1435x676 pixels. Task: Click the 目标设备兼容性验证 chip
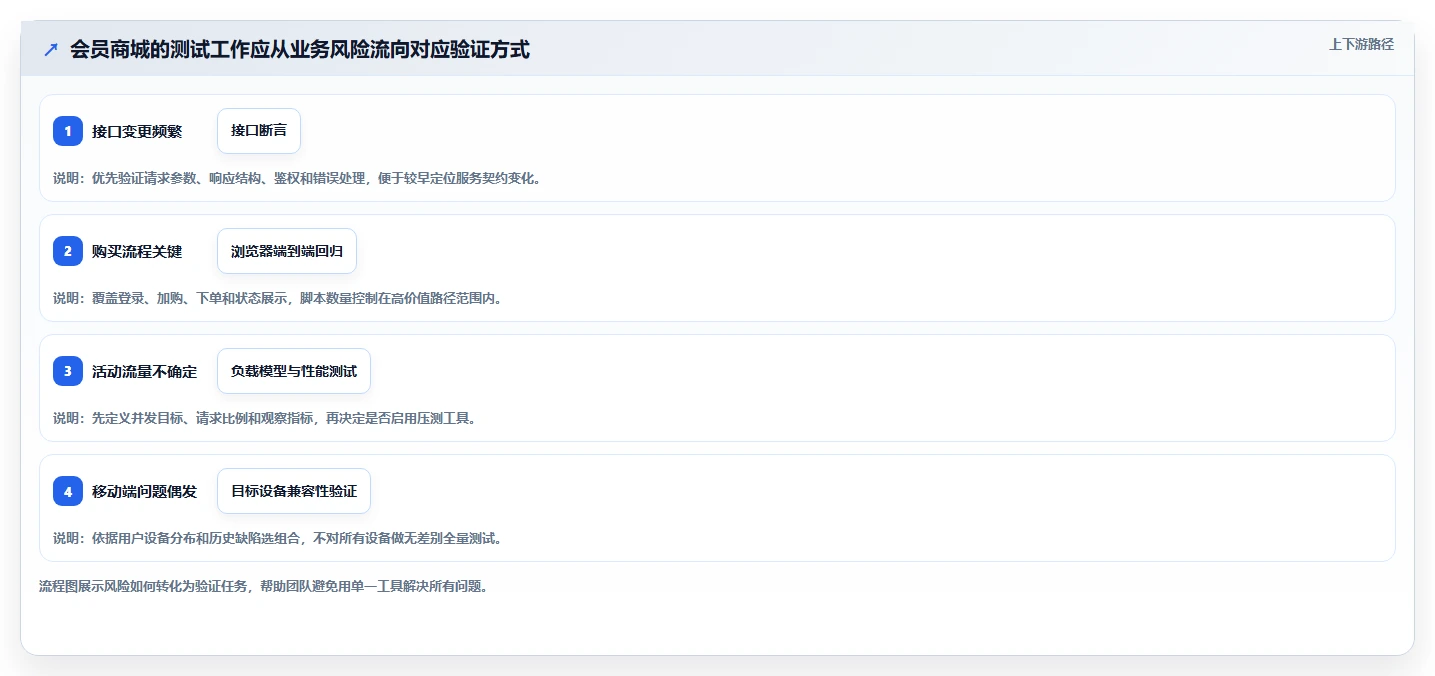(294, 491)
